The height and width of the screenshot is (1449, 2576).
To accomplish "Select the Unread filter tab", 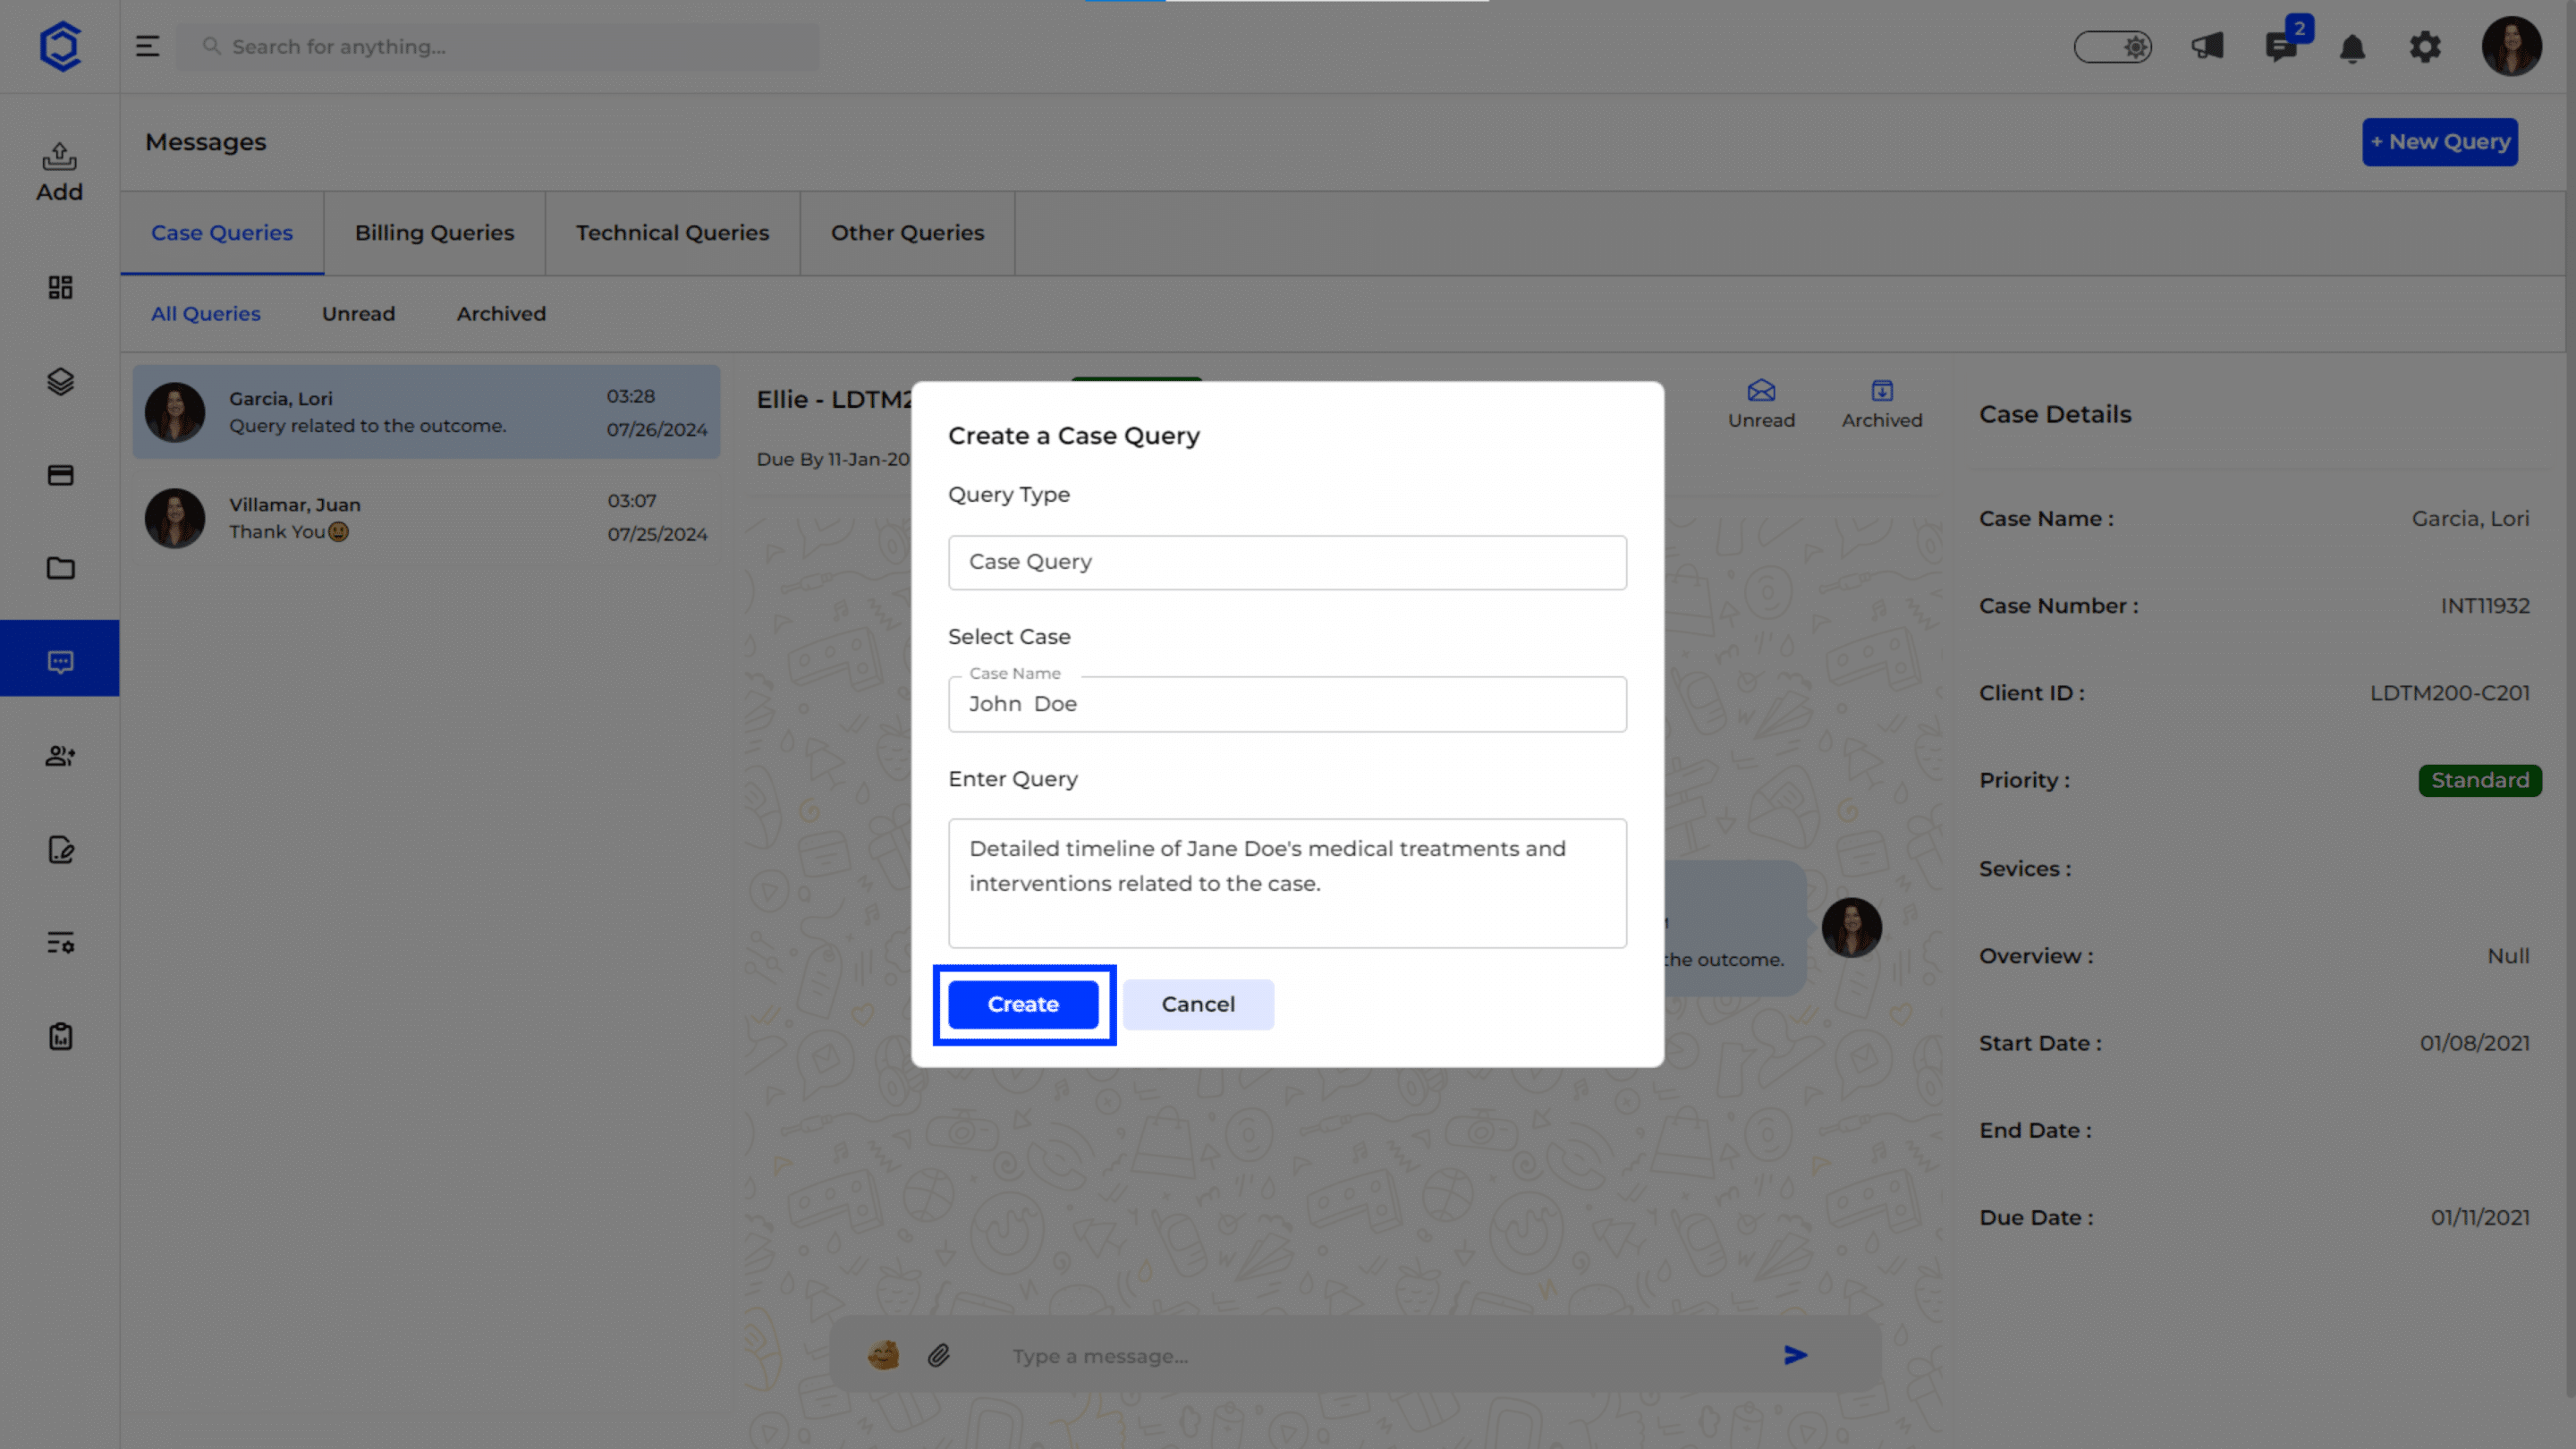I will (358, 314).
